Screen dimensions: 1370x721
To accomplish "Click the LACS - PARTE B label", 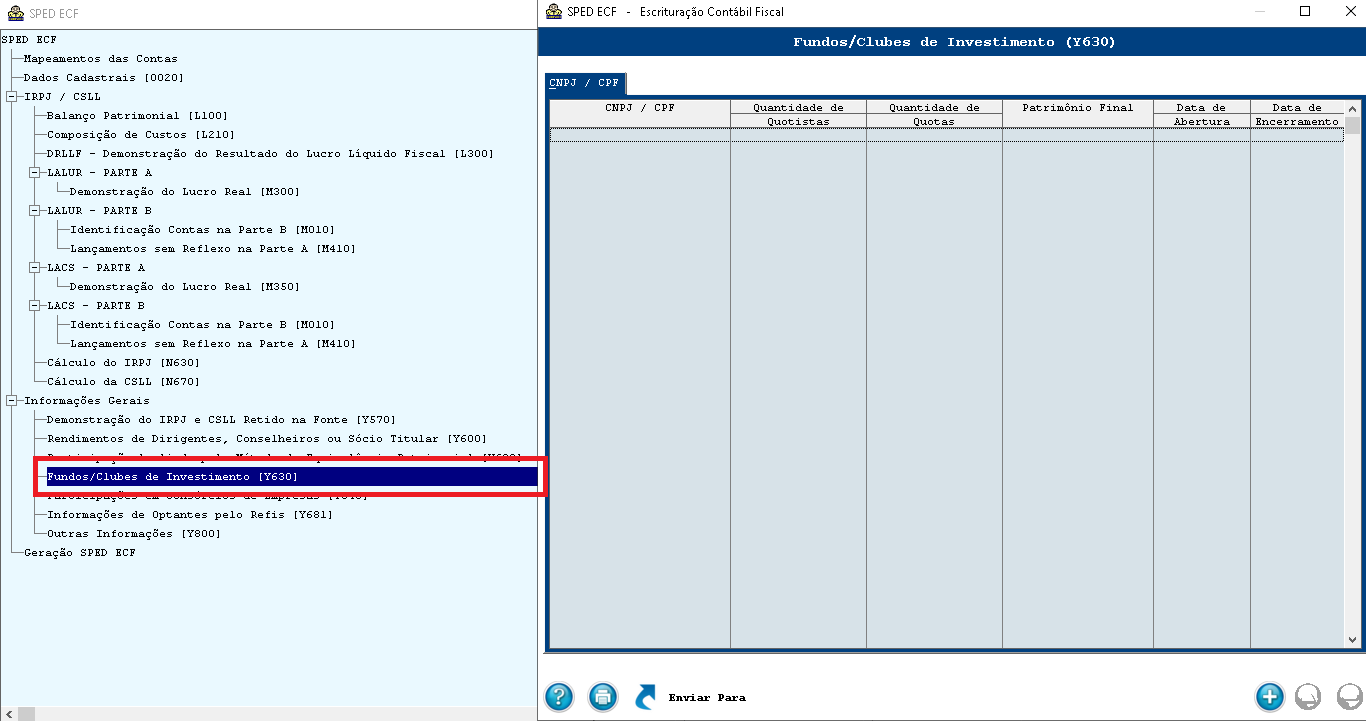I will [96, 306].
